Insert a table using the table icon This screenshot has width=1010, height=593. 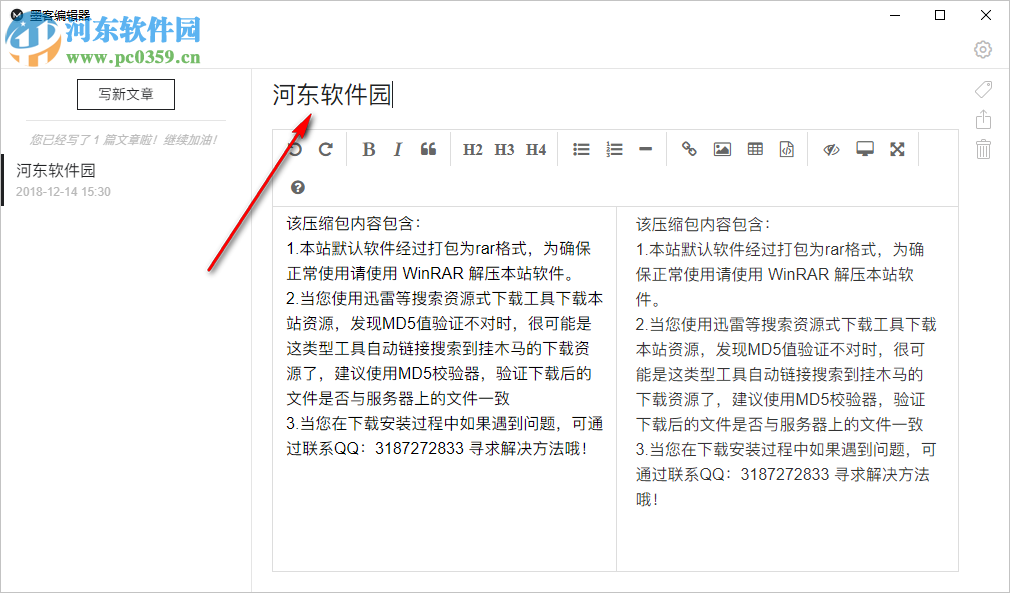(755, 148)
